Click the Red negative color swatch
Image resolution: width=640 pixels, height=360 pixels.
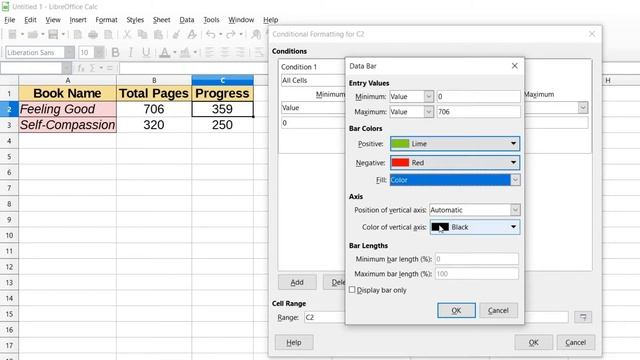pyautogui.click(x=400, y=162)
